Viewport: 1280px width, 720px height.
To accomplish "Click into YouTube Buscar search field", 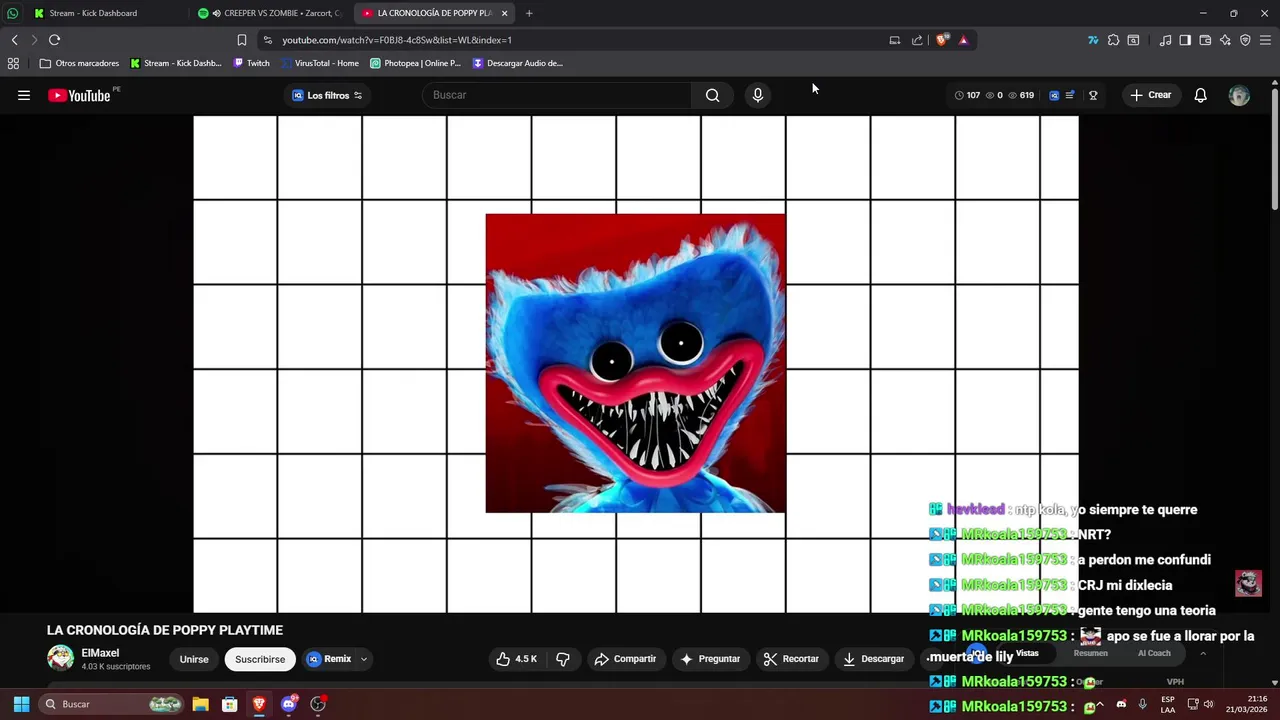I will pos(557,95).
